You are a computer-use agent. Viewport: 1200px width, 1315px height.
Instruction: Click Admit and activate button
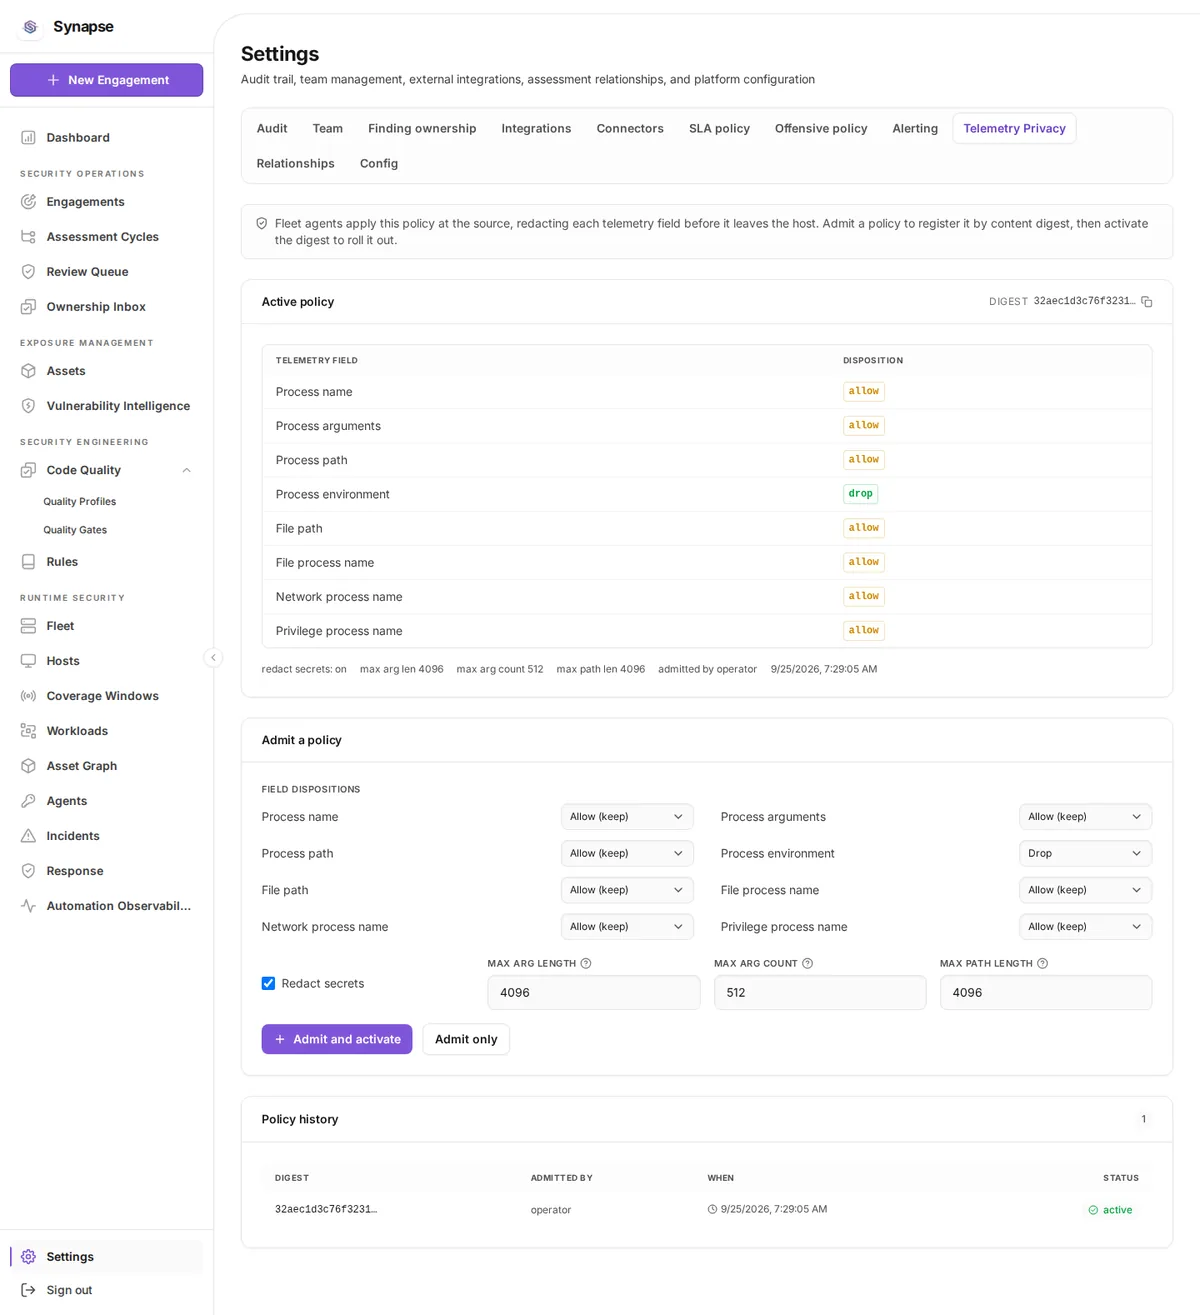(337, 1040)
